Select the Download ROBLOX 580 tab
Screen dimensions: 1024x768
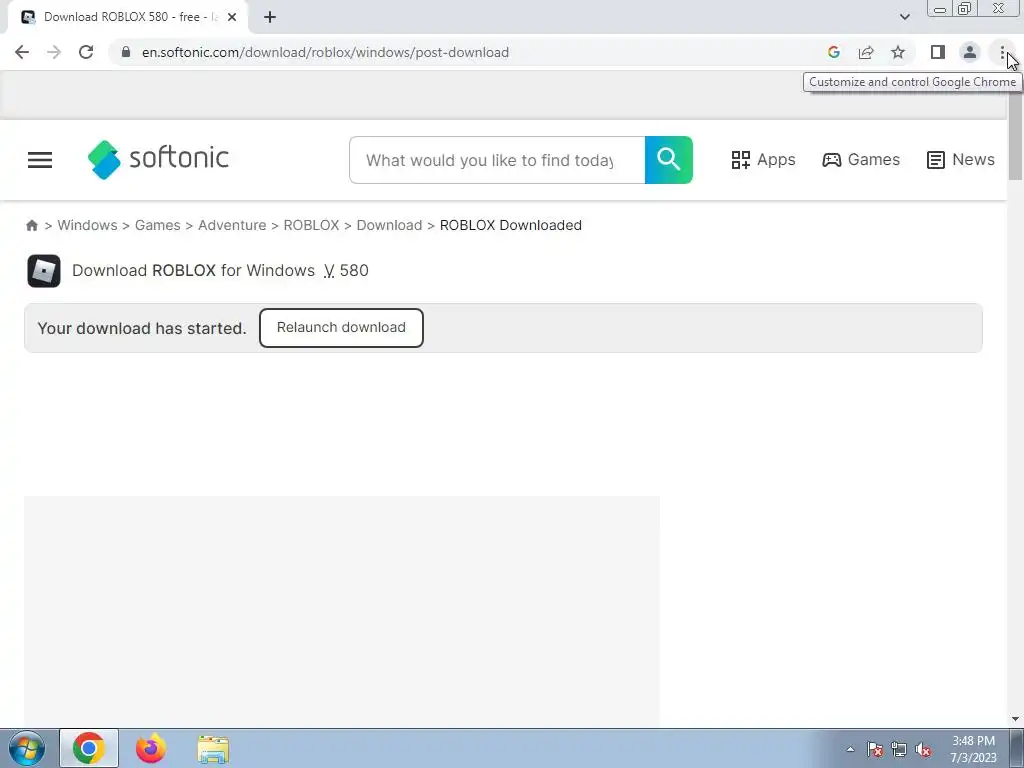(127, 17)
